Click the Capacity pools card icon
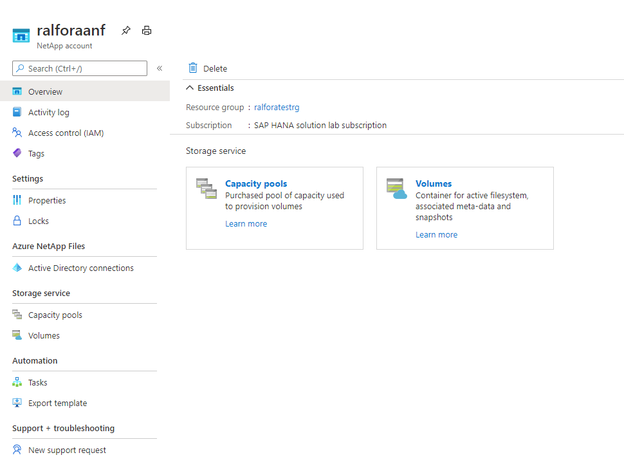This screenshot has width=624, height=466. click(207, 189)
